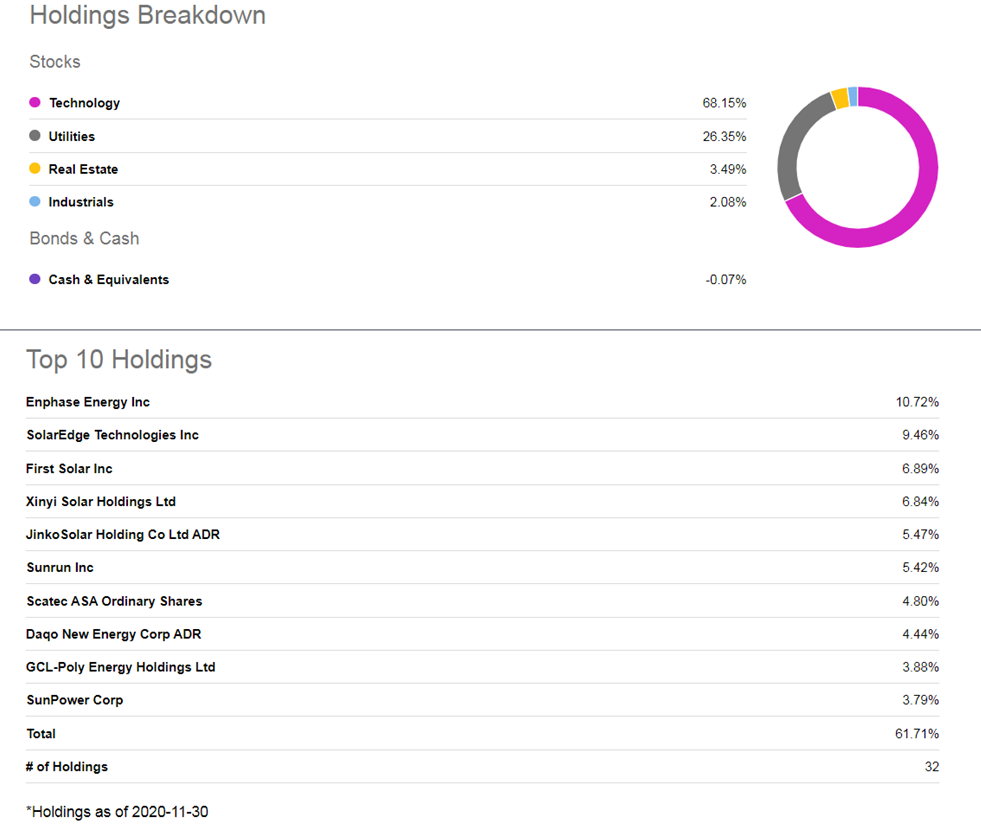Click the yellow Real Estate legend dot
Screen dimensions: 981x827
pos(35,169)
